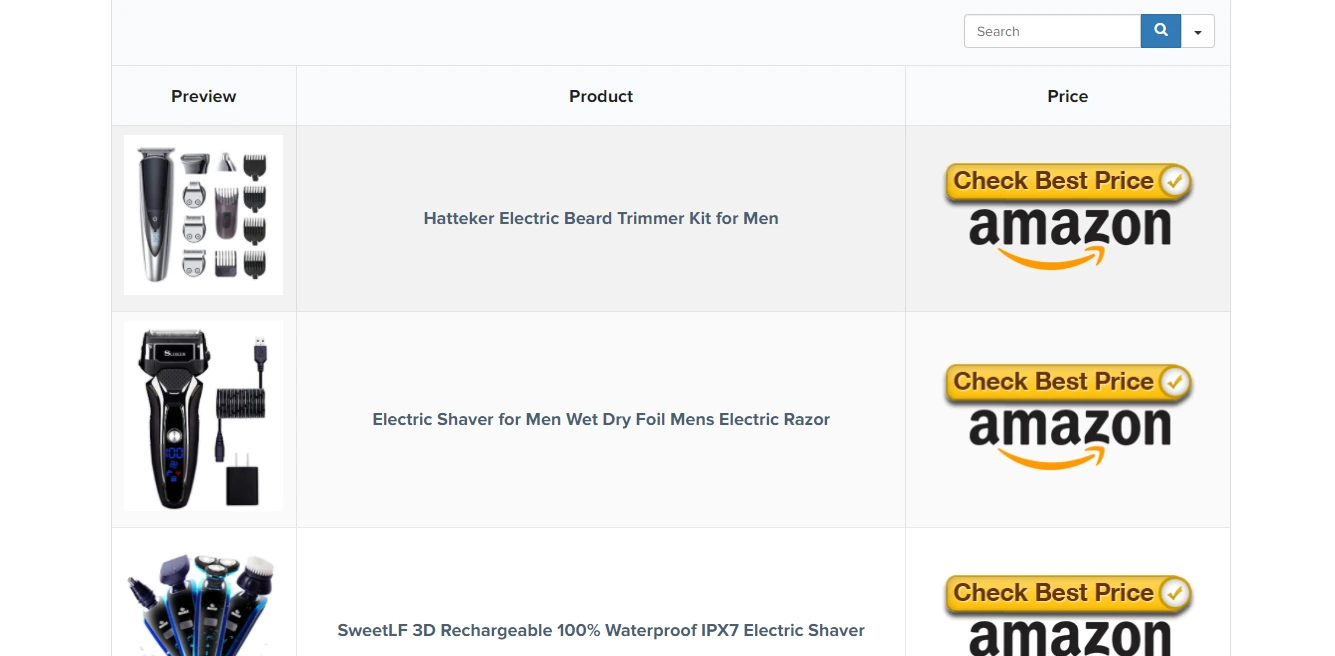Viewport: 1335px width, 656px height.
Task: Sort by the Product column header
Action: click(x=601, y=96)
